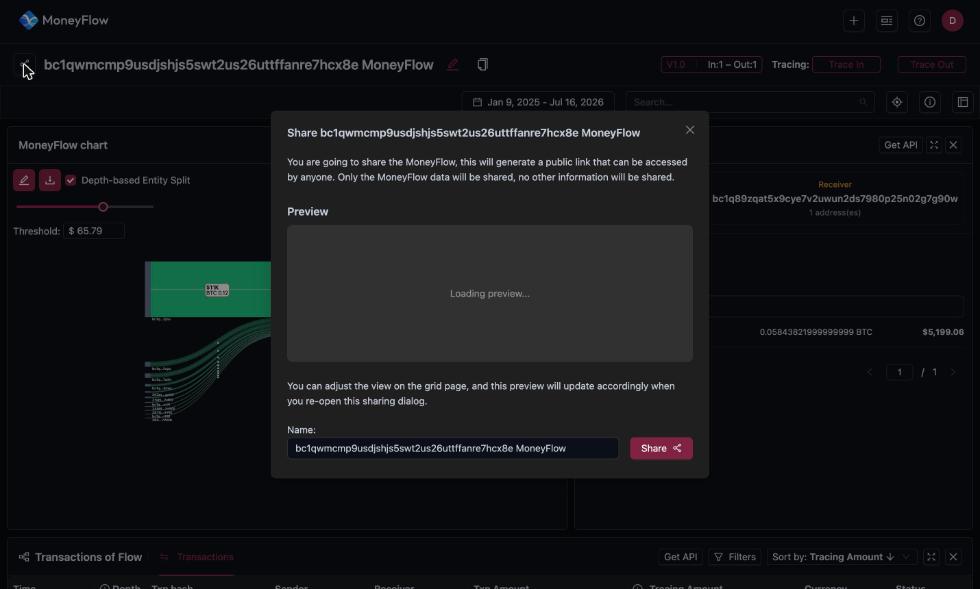This screenshot has width=980, height=589.
Task: Open the list panel icon in top bar
Action: pos(886,21)
